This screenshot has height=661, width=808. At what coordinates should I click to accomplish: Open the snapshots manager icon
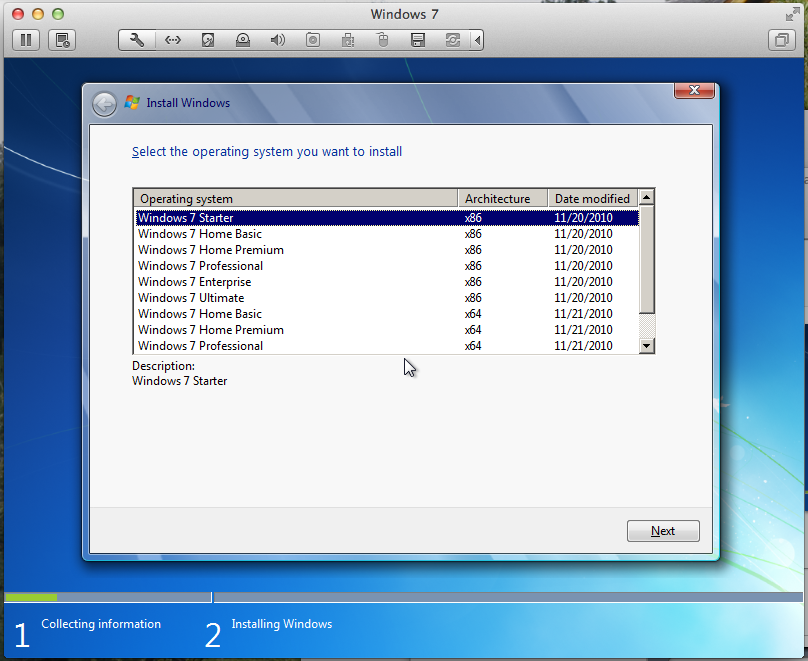62,40
